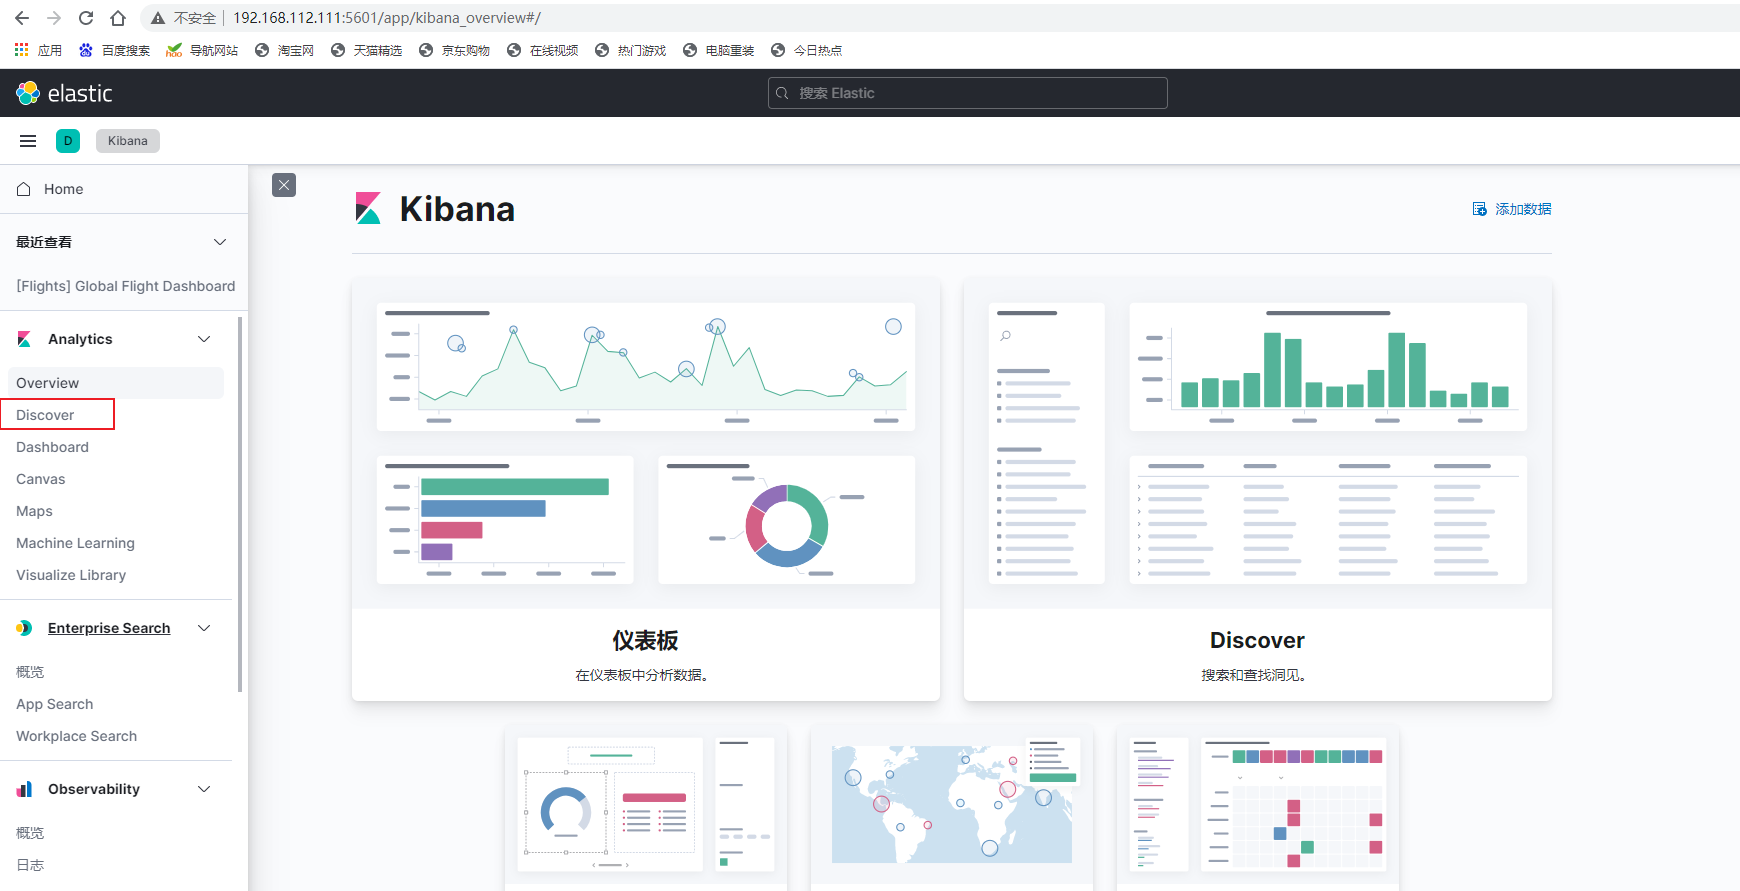Image resolution: width=1740 pixels, height=891 pixels.
Task: Click the 添加数据 icon
Action: point(1480,209)
